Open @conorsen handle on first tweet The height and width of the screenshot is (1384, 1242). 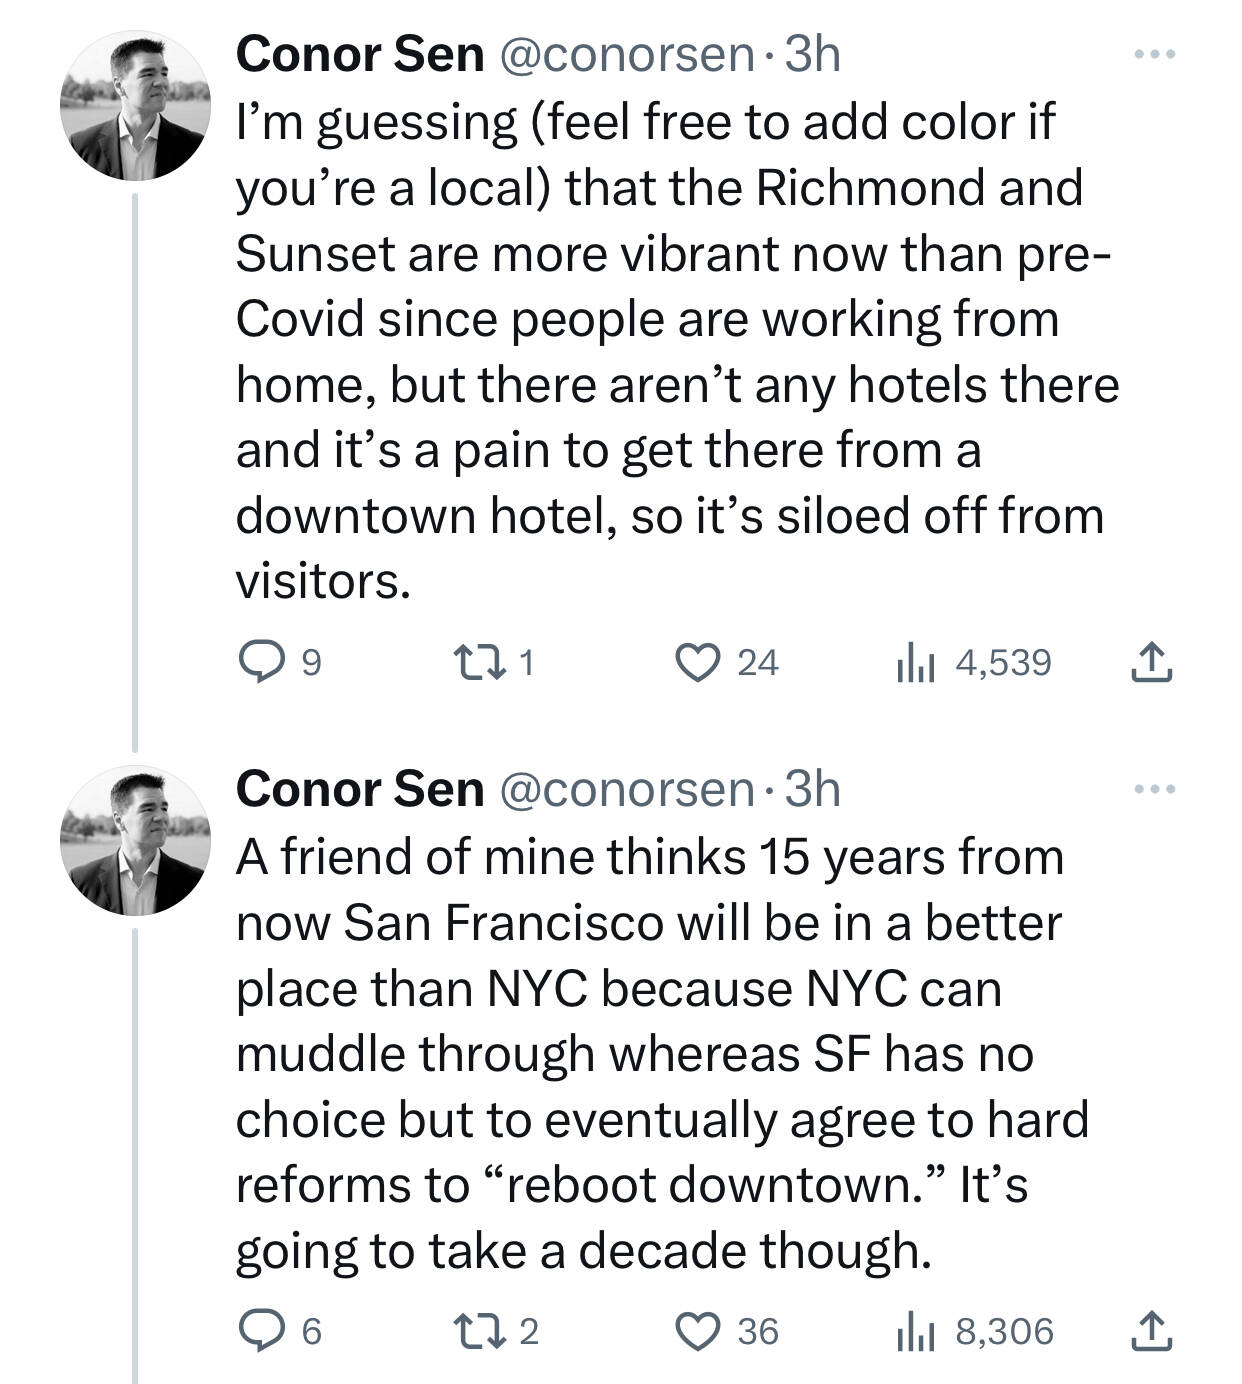pos(625,54)
